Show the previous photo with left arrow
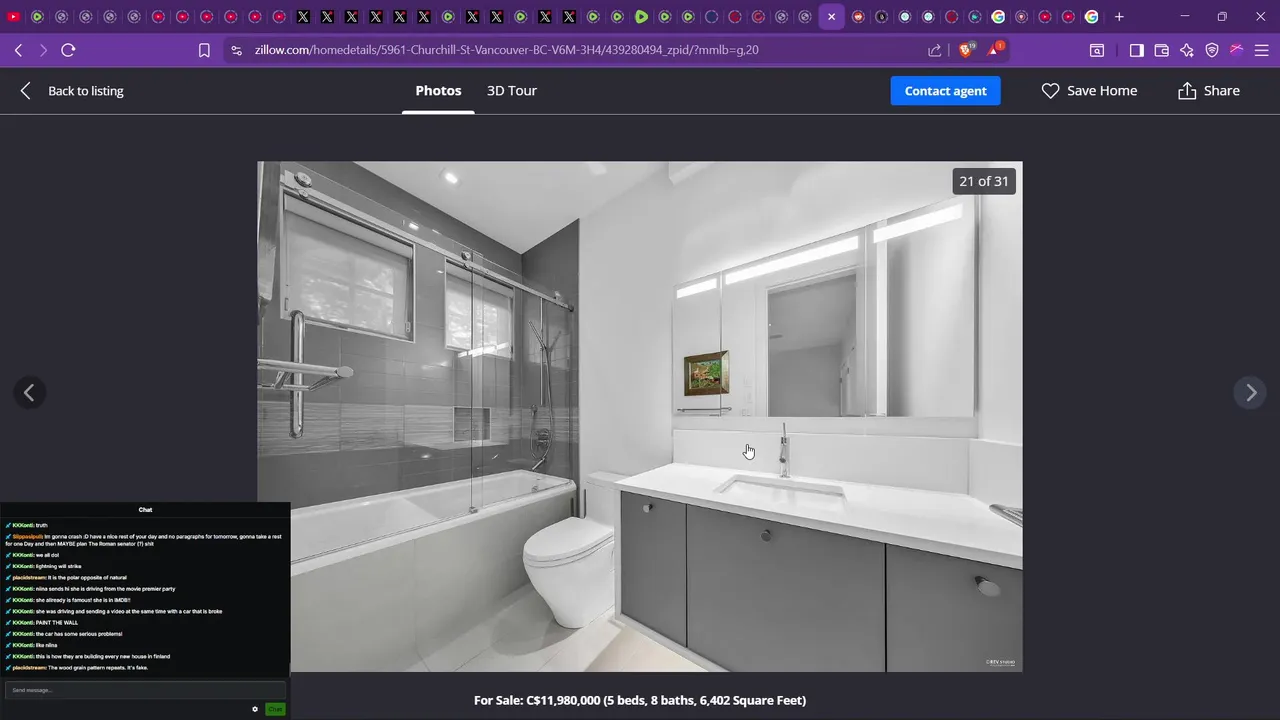 point(29,393)
